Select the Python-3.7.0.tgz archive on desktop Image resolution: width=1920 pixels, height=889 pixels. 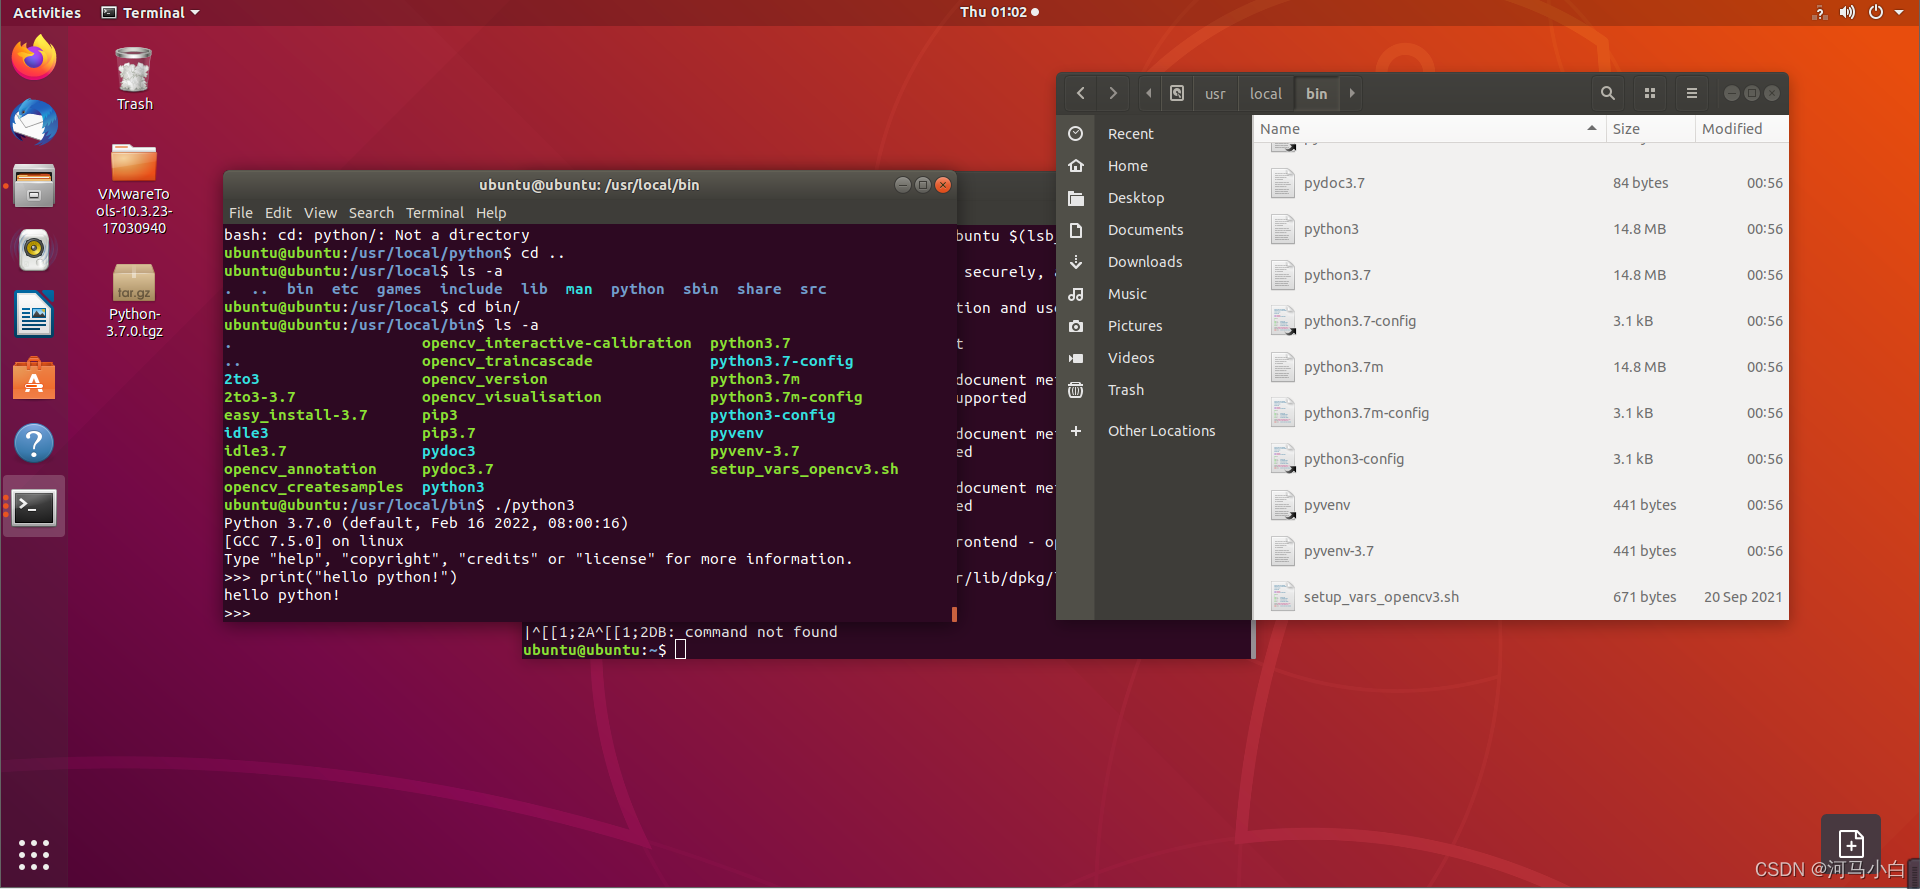click(x=134, y=300)
